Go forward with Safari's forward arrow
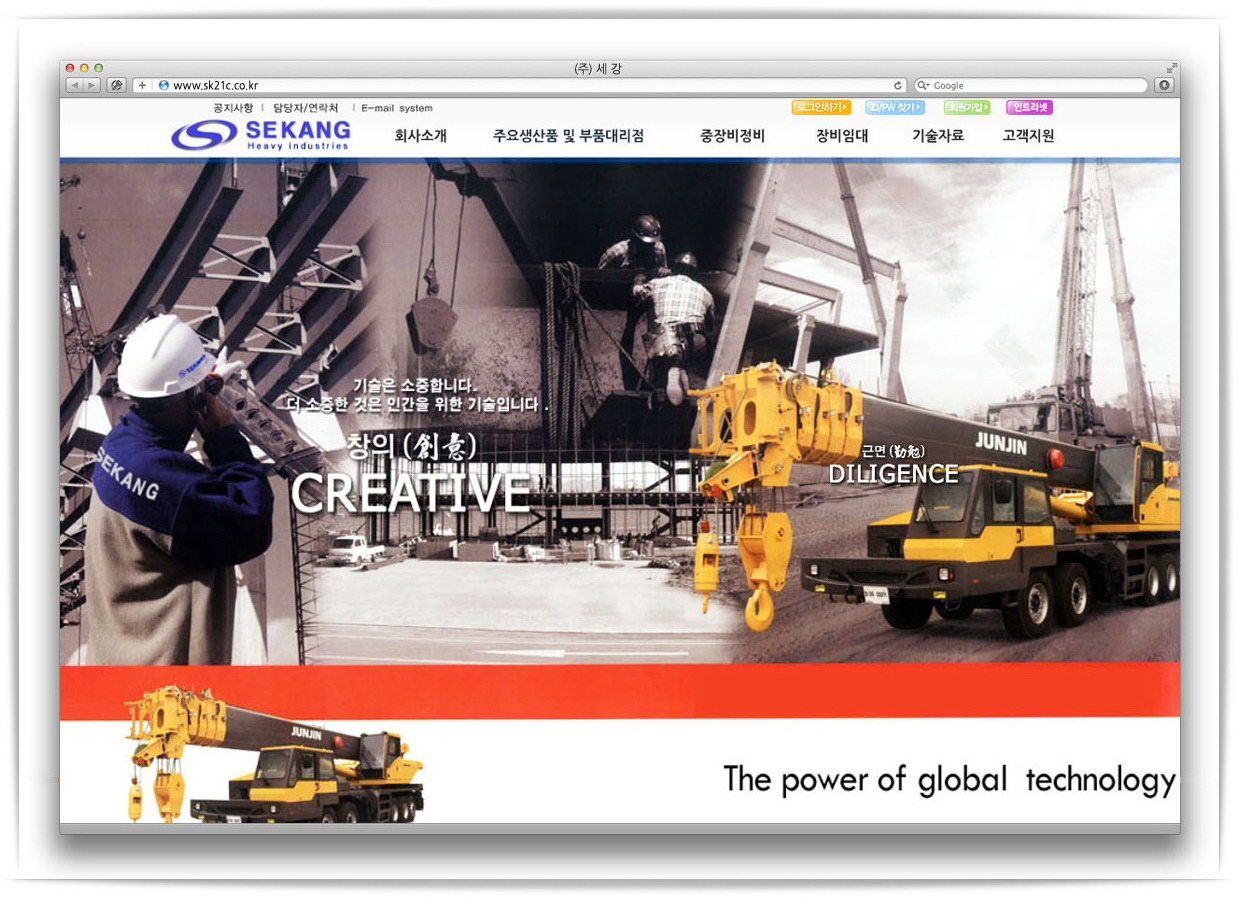Viewport: 1238px width, 898px height. click(91, 86)
